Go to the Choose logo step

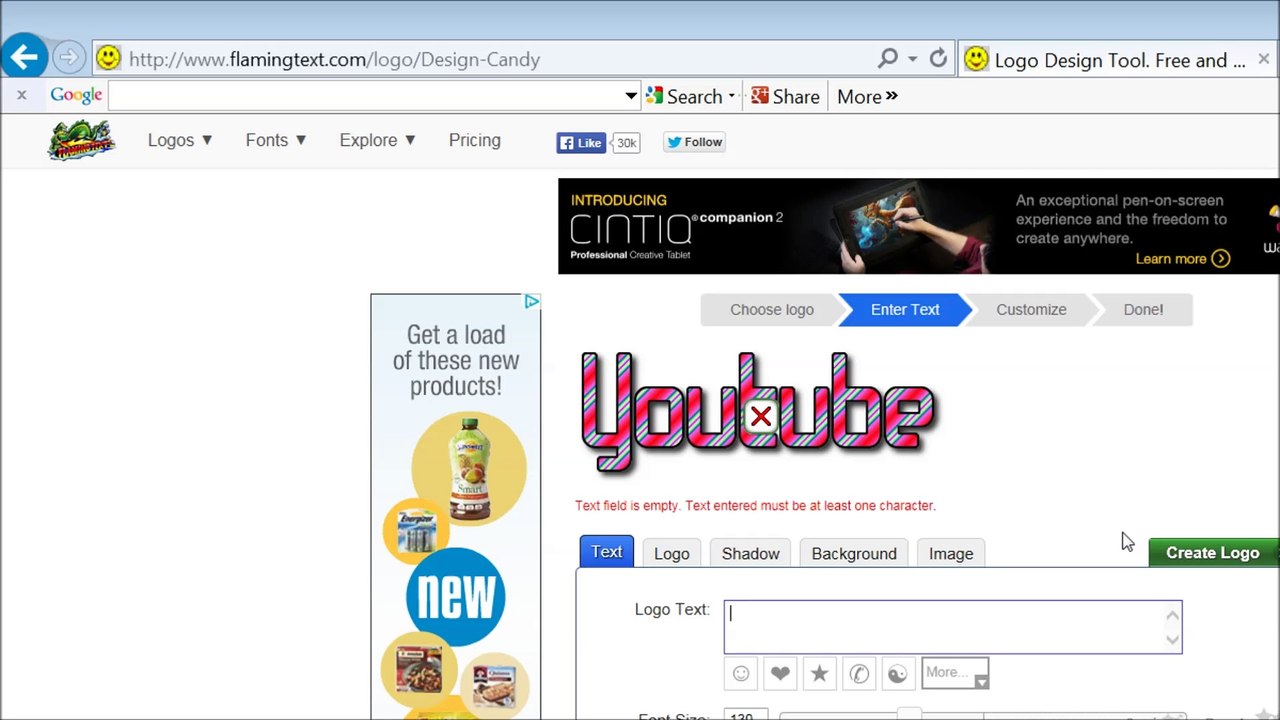tap(771, 310)
